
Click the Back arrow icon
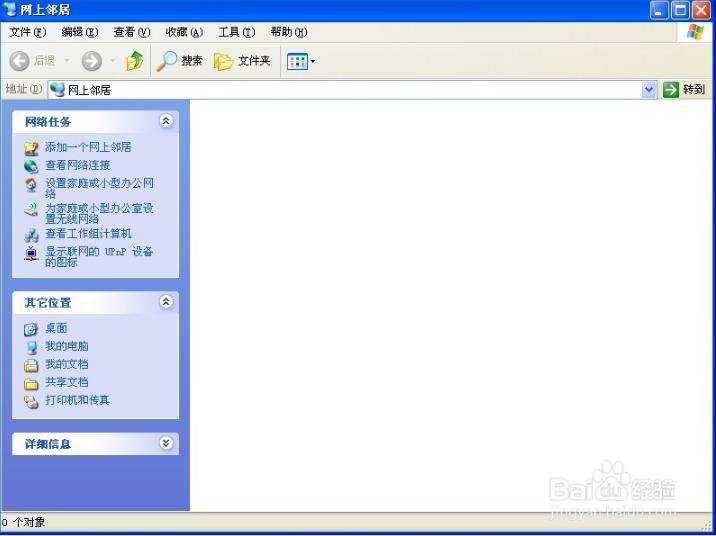point(20,61)
